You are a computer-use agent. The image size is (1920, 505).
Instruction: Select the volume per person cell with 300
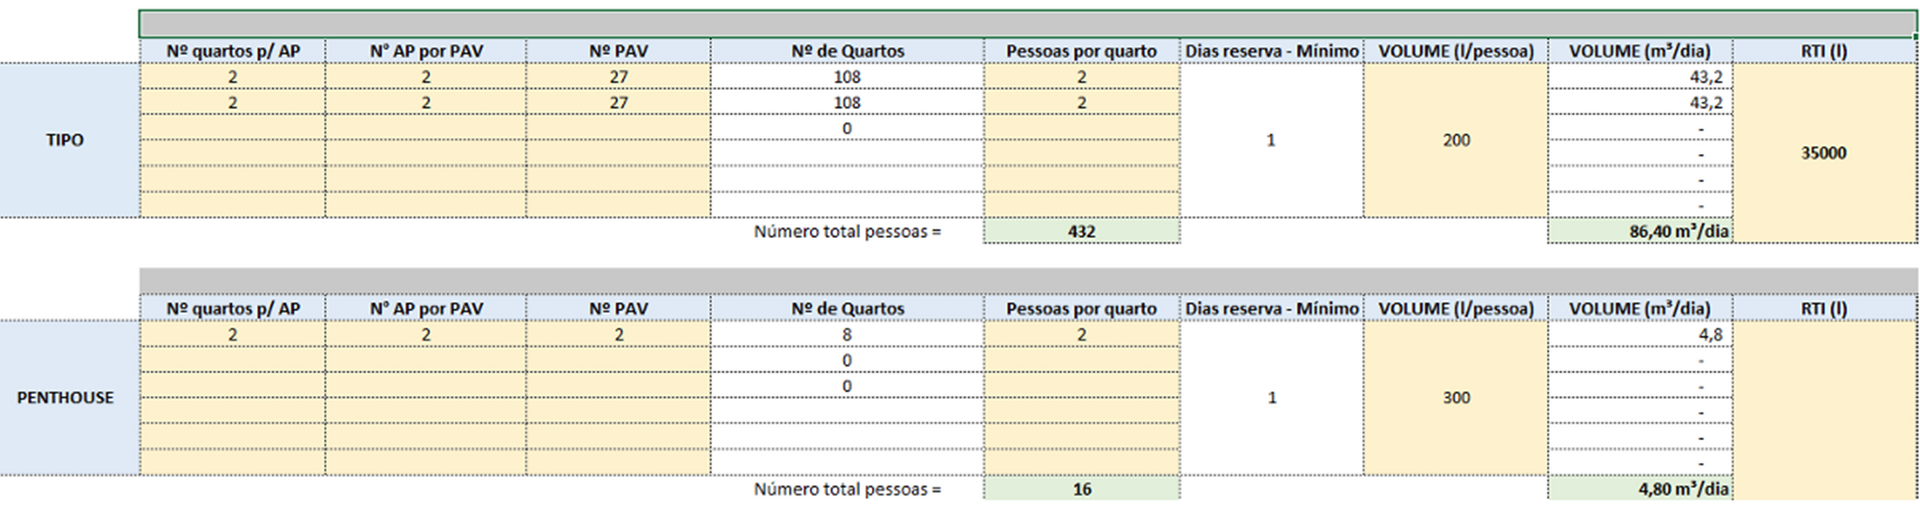(x=1455, y=397)
